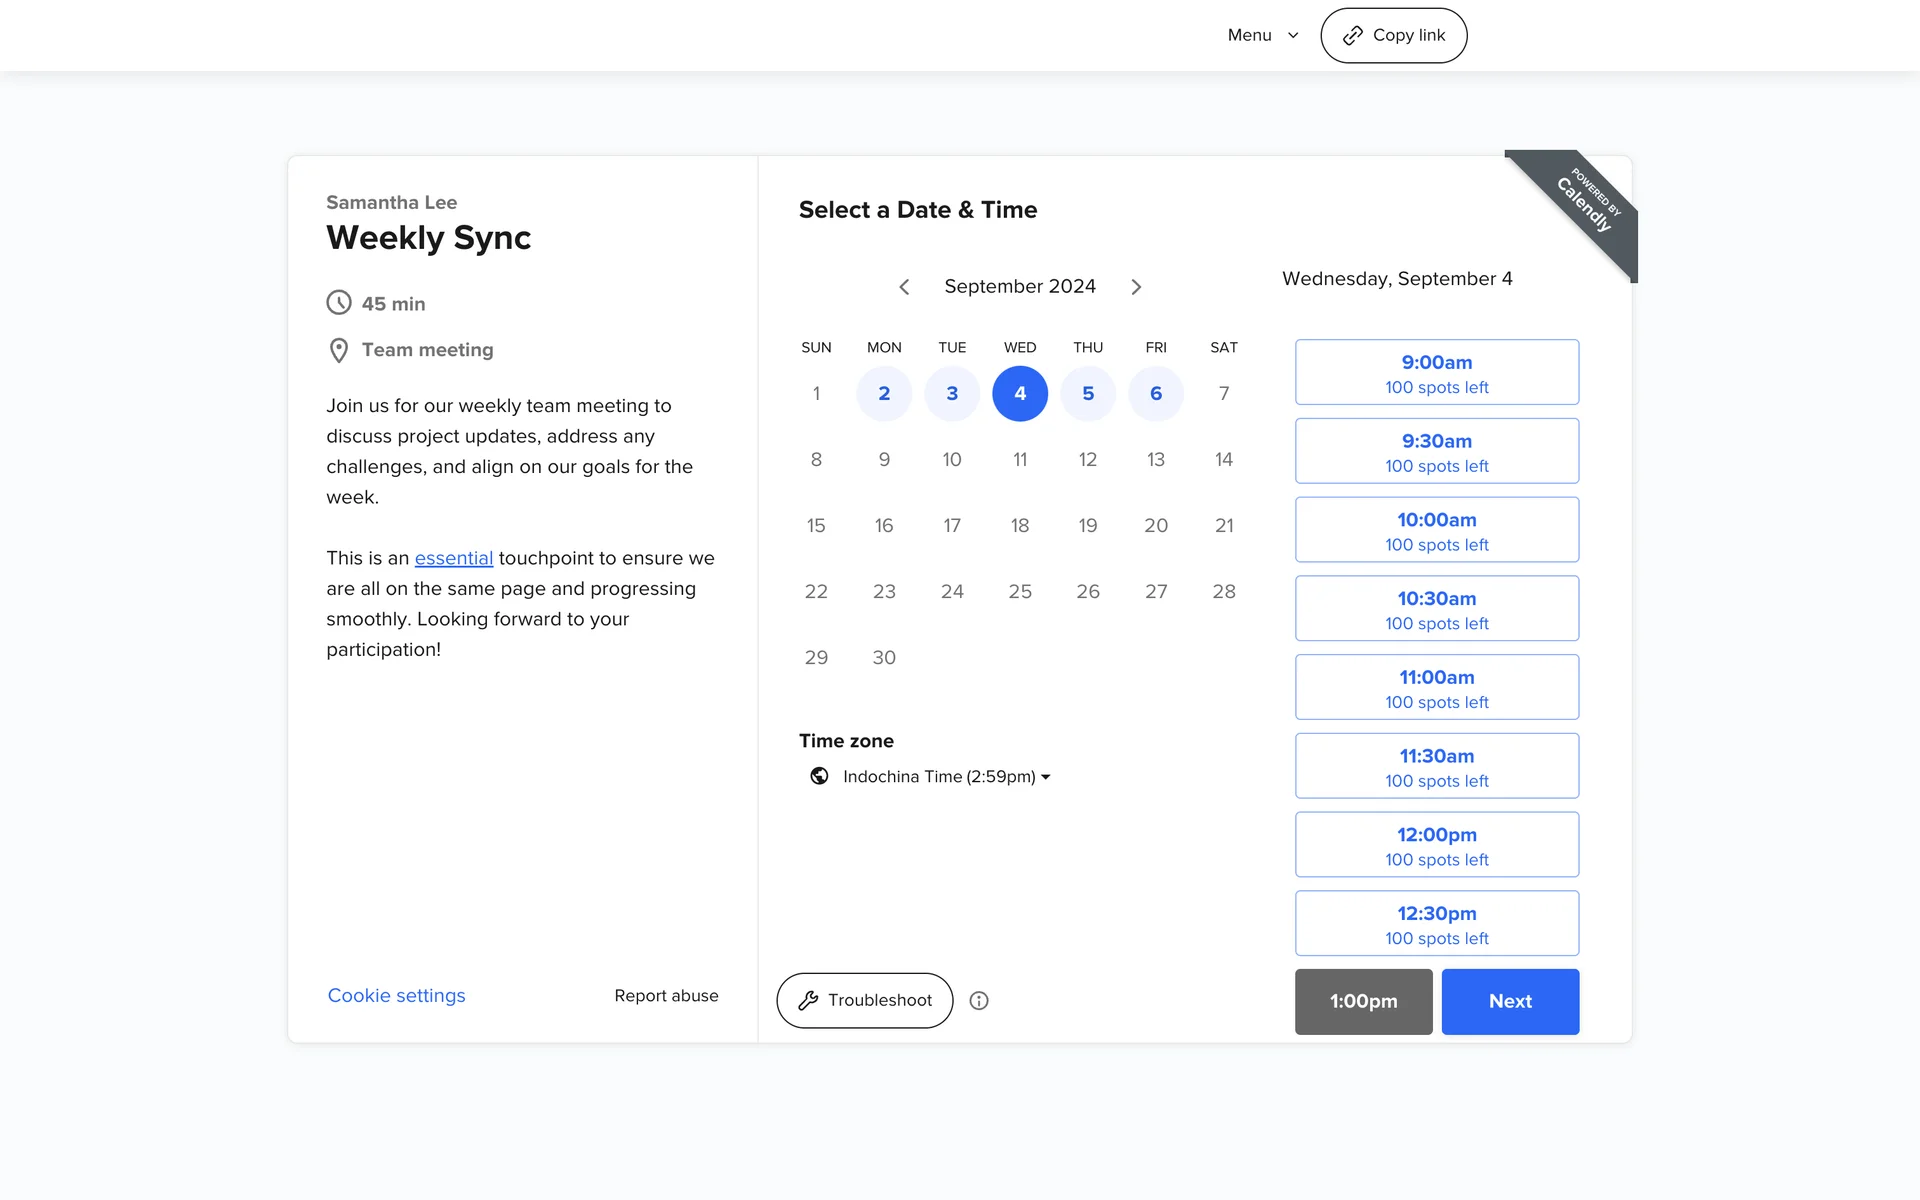Image resolution: width=1920 pixels, height=1200 pixels.
Task: Click the Troubleshoot wrench button
Action: pyautogui.click(x=864, y=1000)
